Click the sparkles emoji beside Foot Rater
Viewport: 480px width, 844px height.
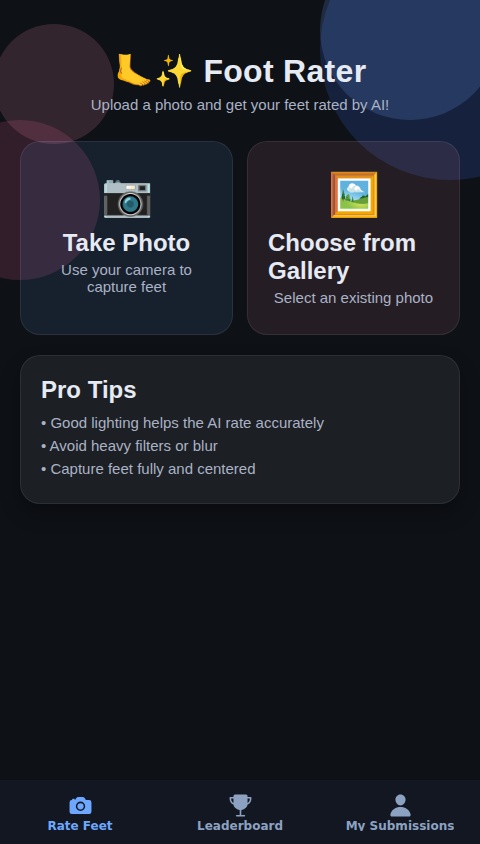coord(173,71)
